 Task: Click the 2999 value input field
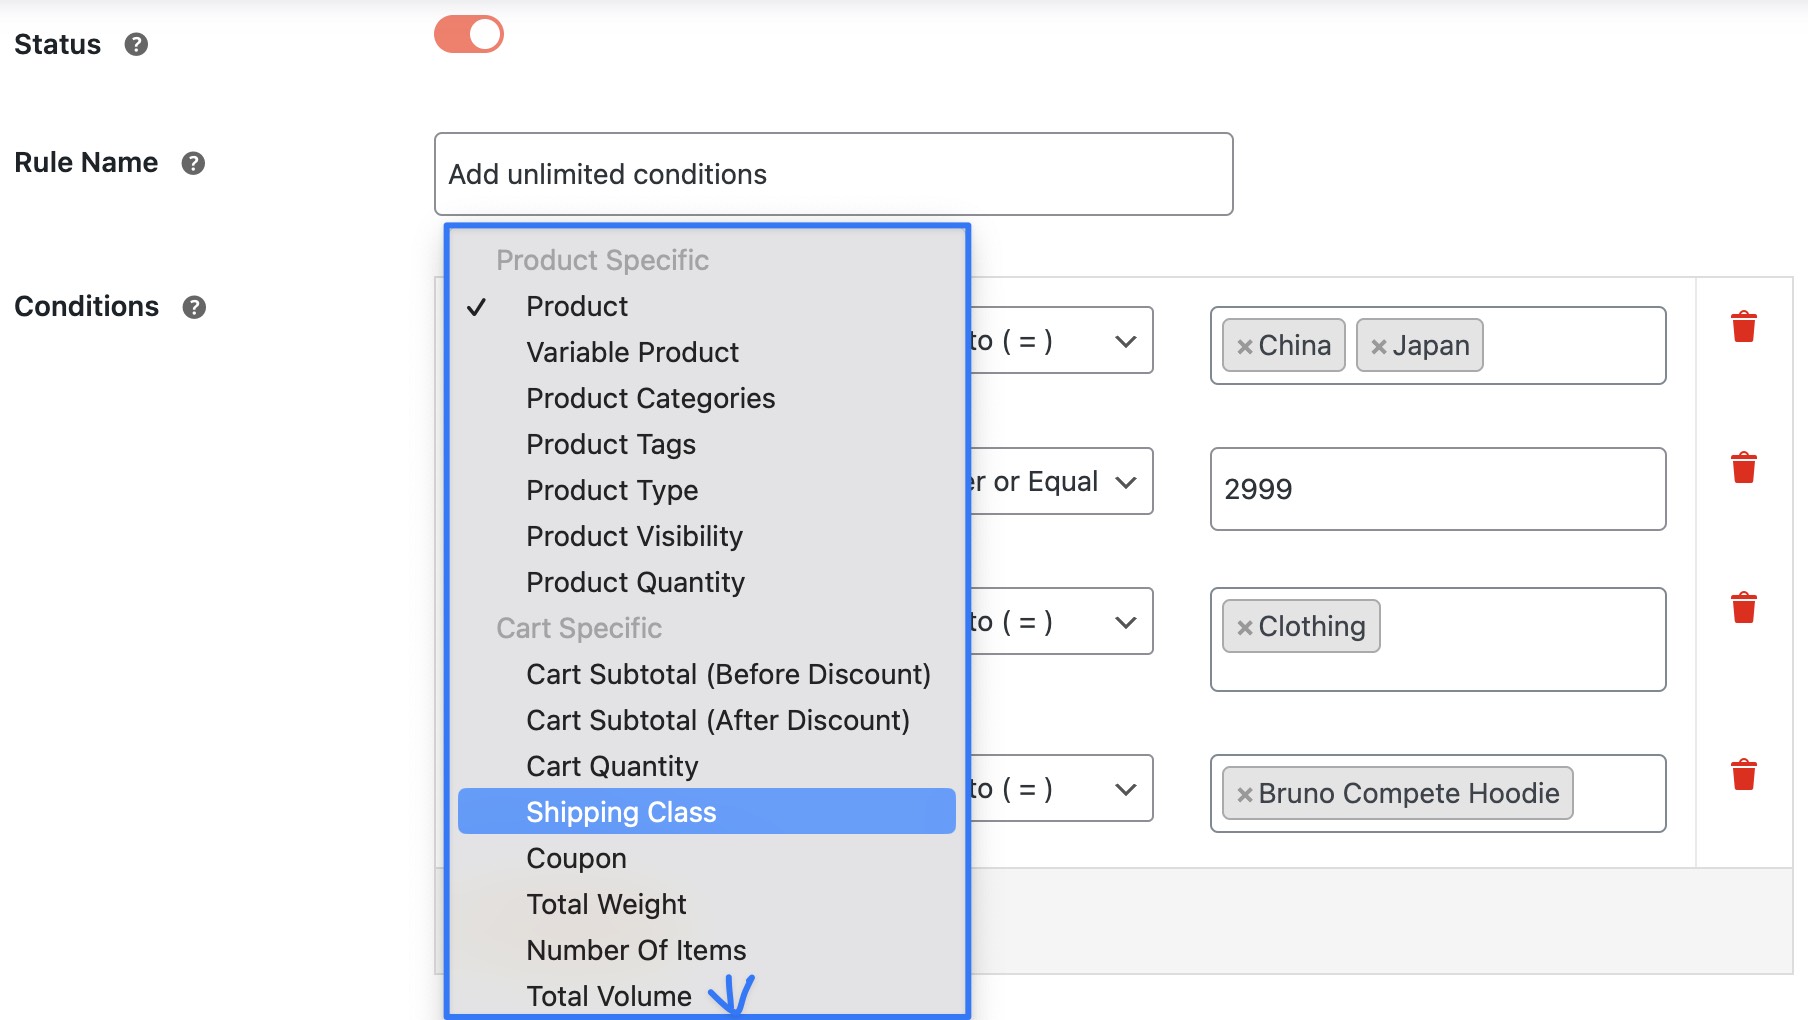(x=1437, y=489)
